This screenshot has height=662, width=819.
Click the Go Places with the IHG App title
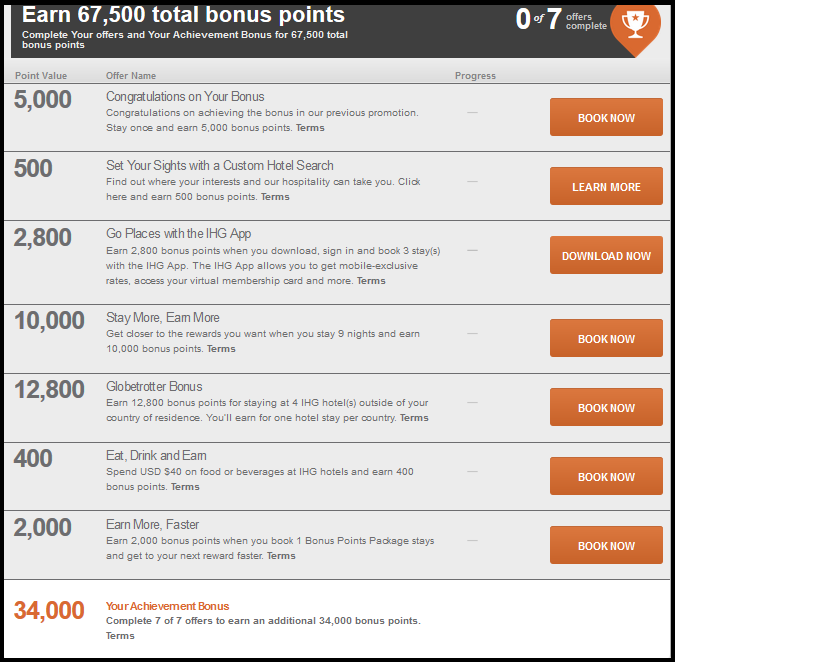pyautogui.click(x=179, y=234)
